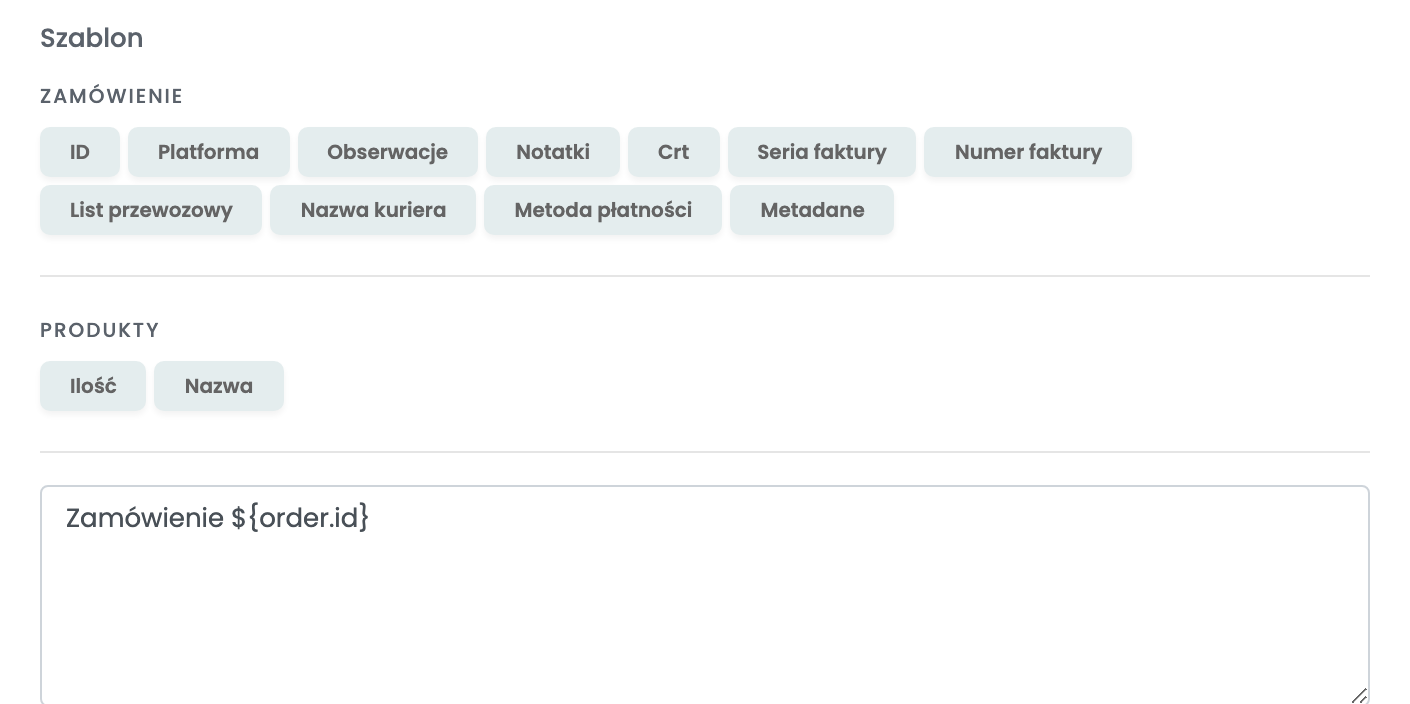Insert the Crt variable chip
Viewport: 1410px width, 704px height.
coord(674,152)
